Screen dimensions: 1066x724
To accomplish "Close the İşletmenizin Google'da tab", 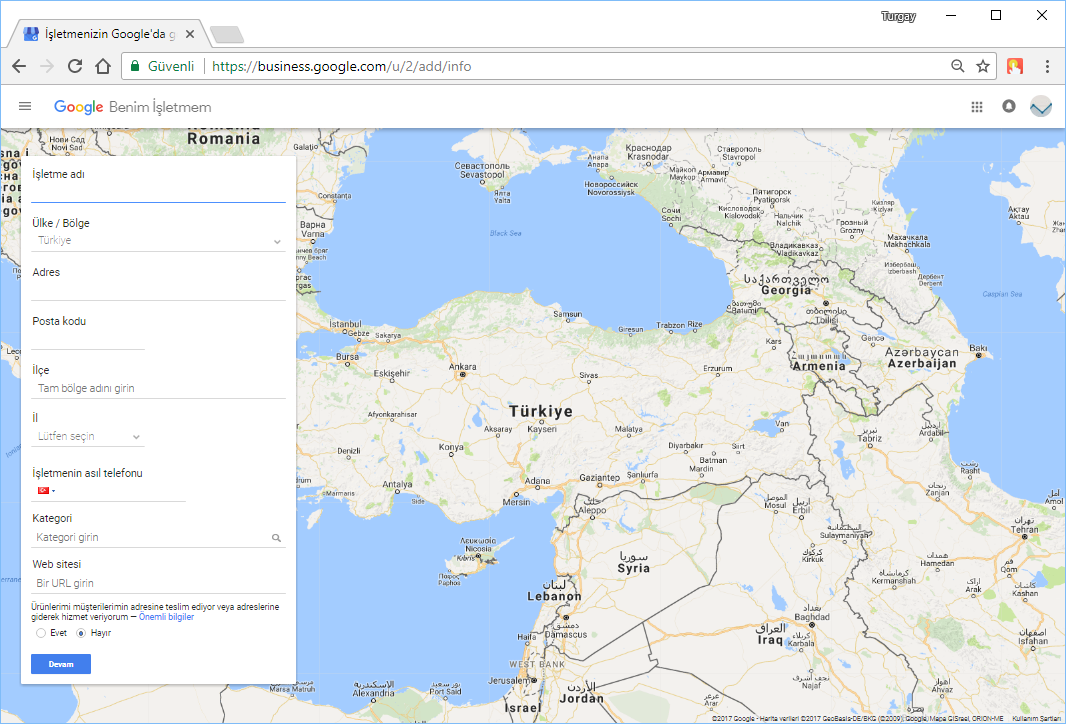I will [190, 33].
